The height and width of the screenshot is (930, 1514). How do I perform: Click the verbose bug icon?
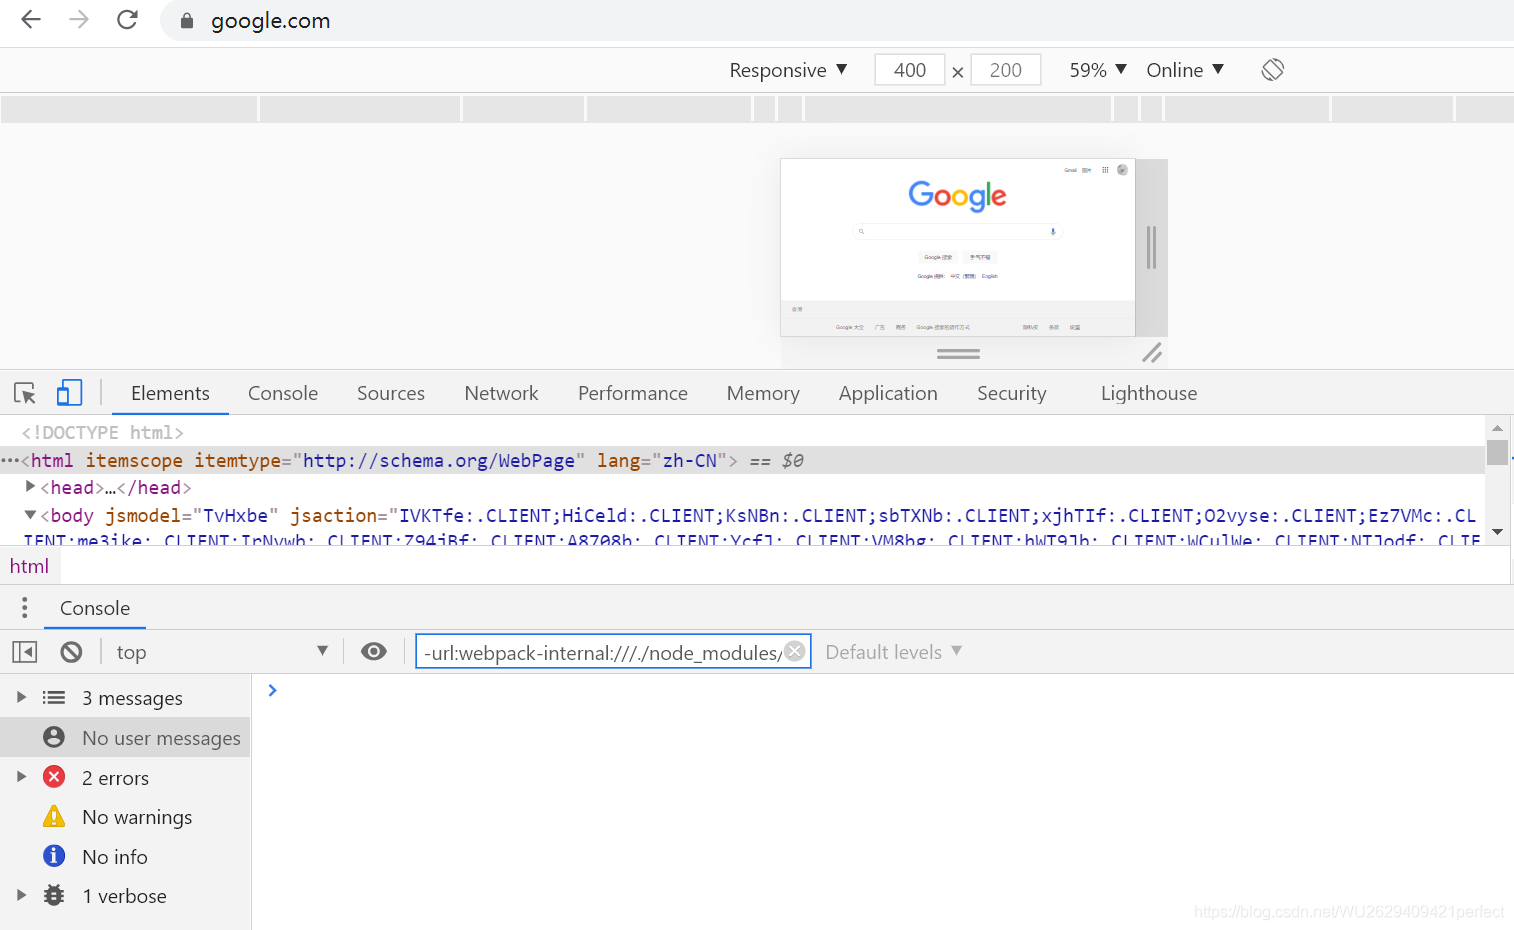click(54, 895)
